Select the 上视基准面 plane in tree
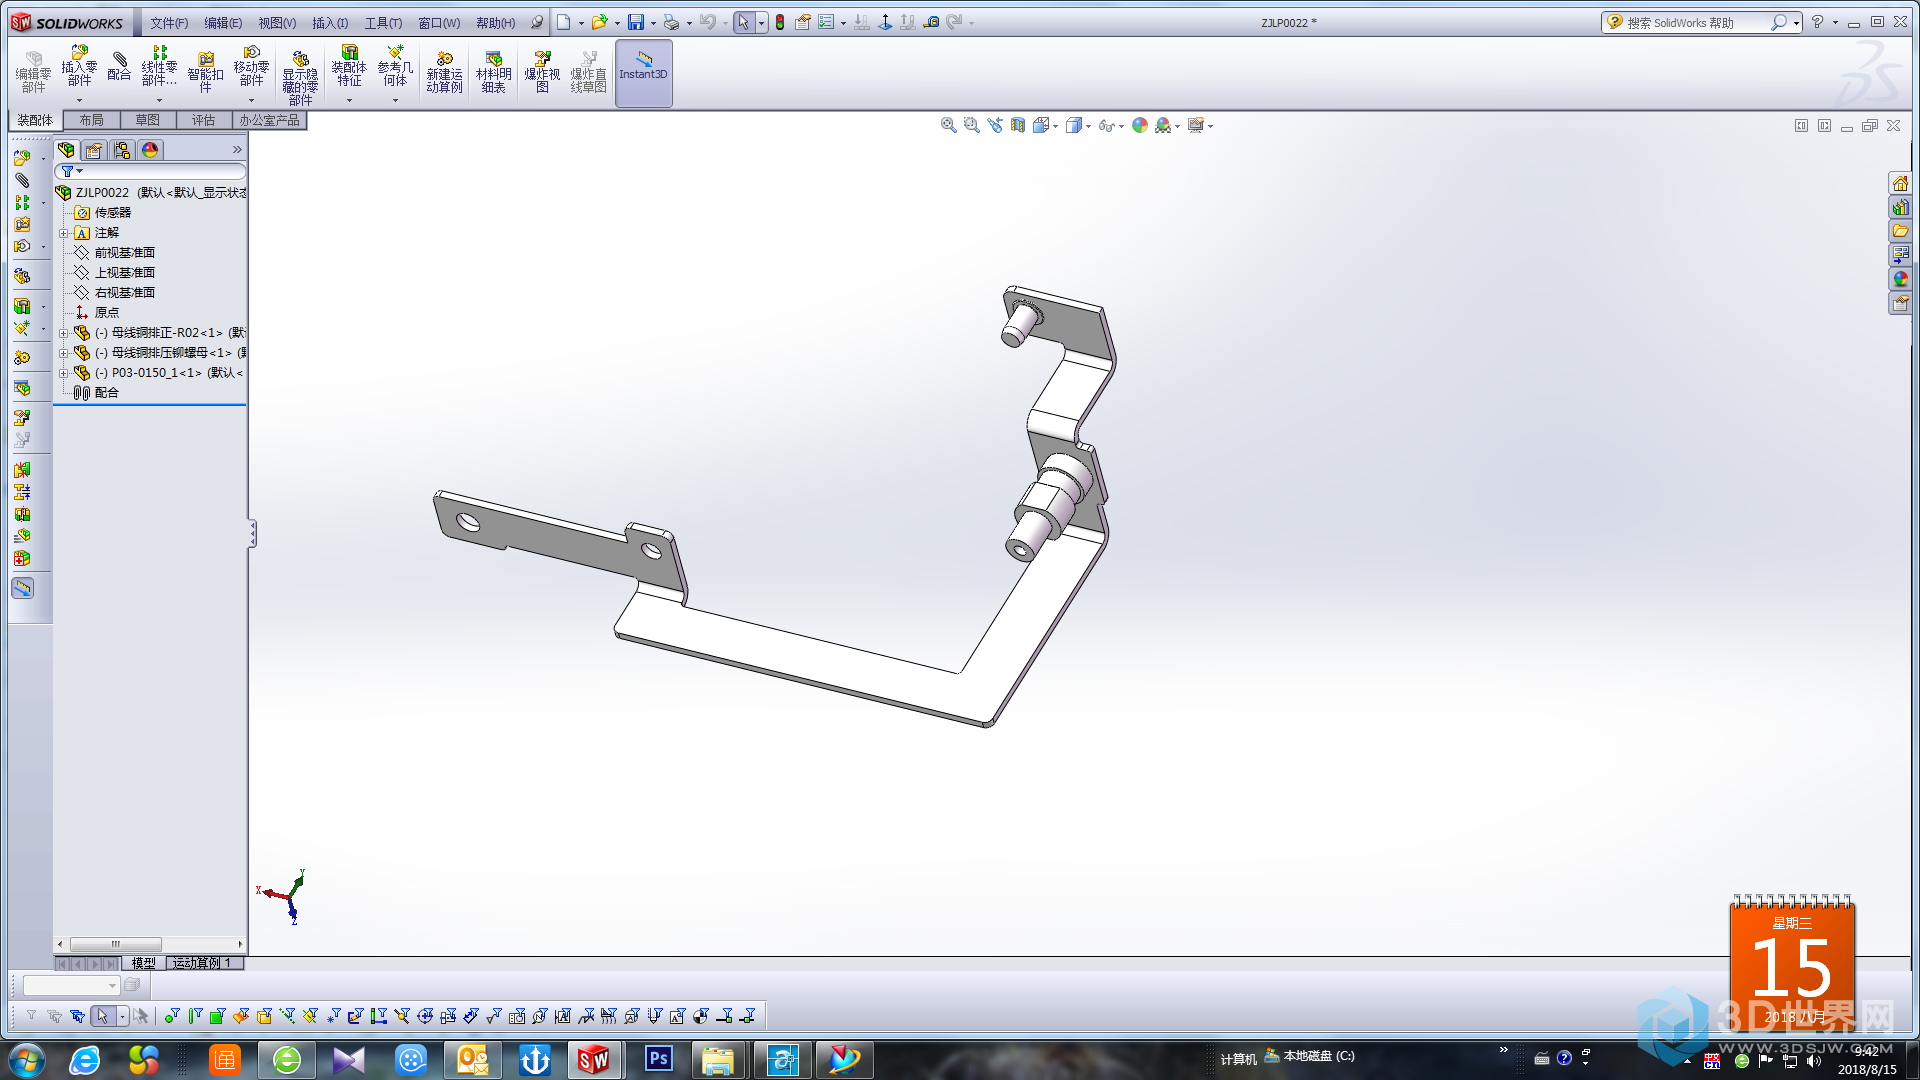The width and height of the screenshot is (1920, 1080). [x=124, y=273]
